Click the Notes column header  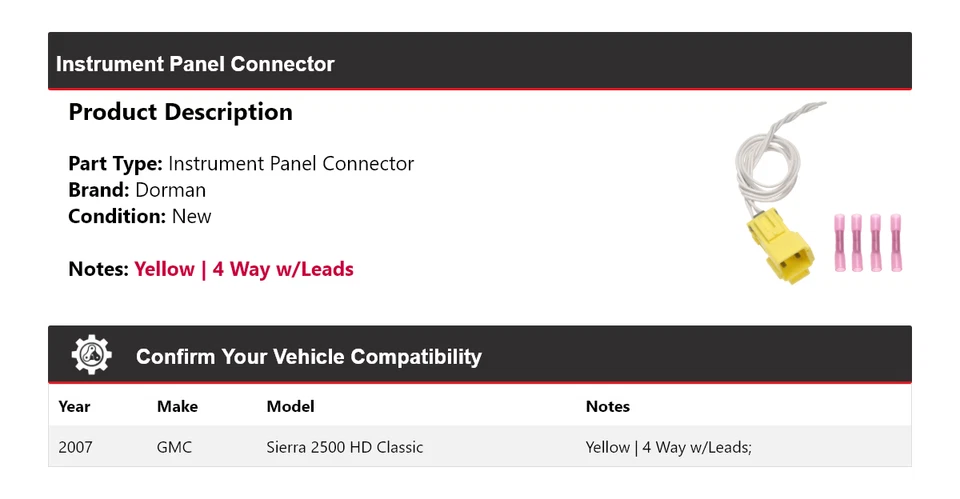pos(607,406)
